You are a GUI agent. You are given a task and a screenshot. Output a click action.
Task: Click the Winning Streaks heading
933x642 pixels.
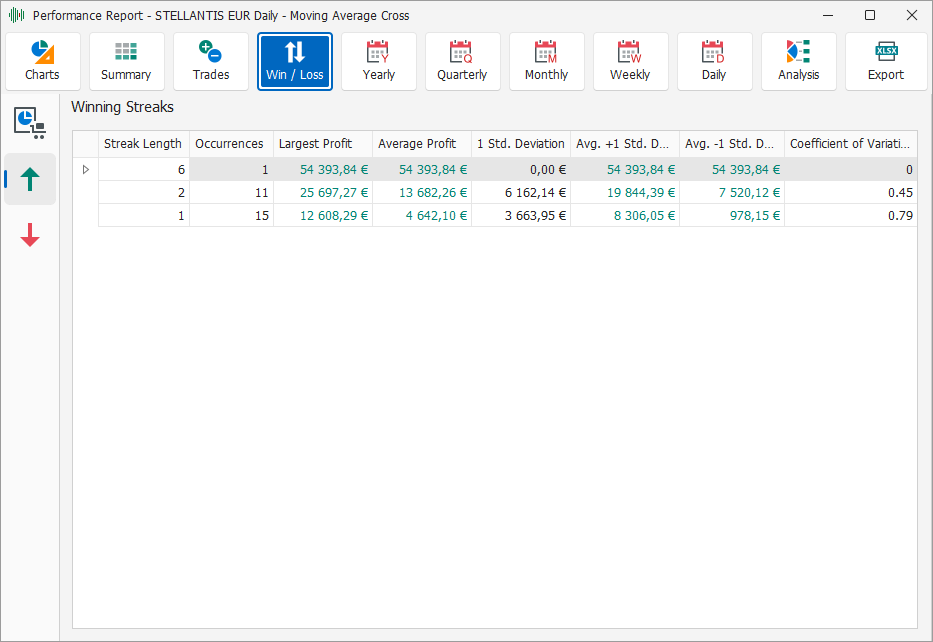click(x=123, y=107)
